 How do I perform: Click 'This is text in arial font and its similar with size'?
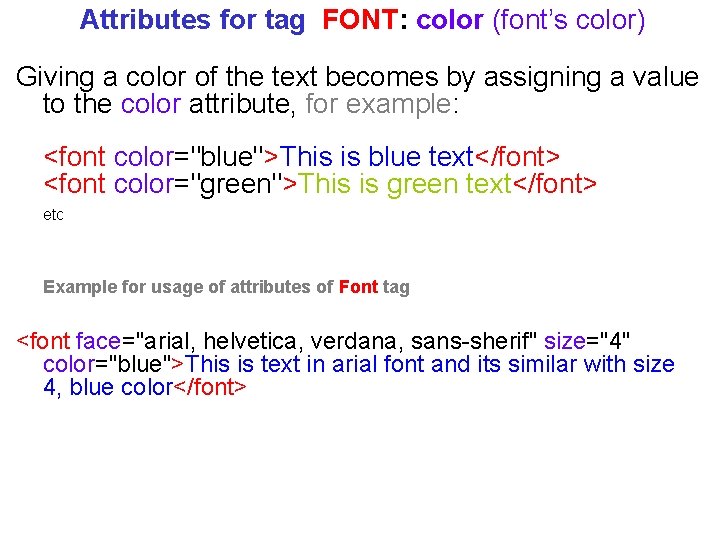[x=430, y=365]
